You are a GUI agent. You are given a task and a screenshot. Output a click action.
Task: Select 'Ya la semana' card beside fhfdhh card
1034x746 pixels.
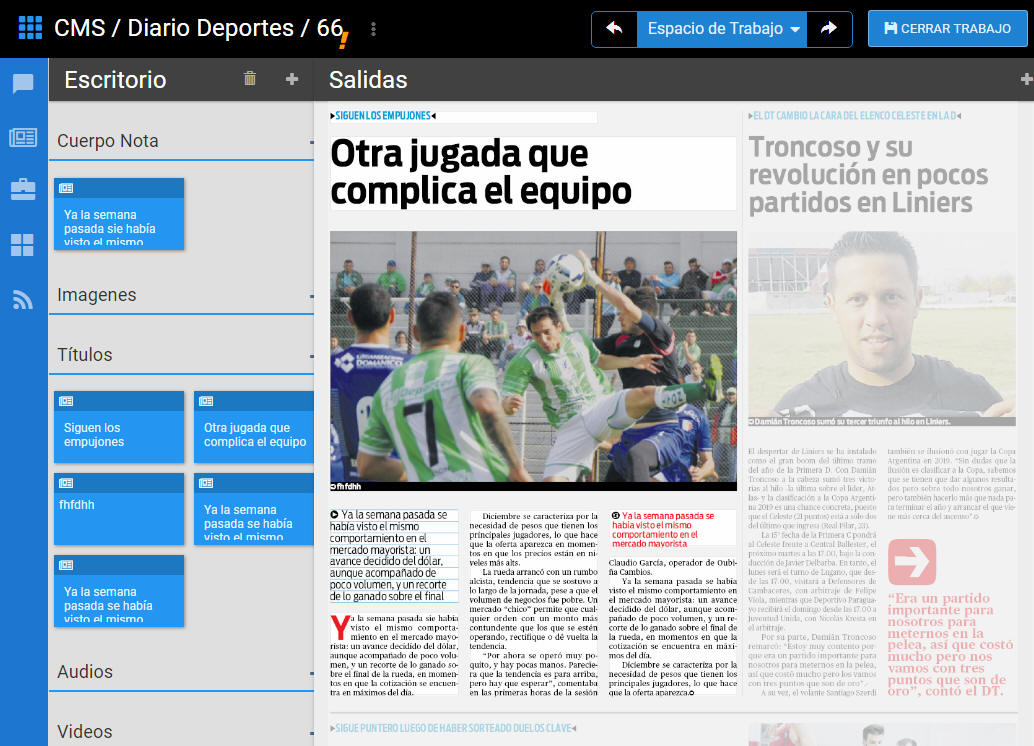click(254, 509)
